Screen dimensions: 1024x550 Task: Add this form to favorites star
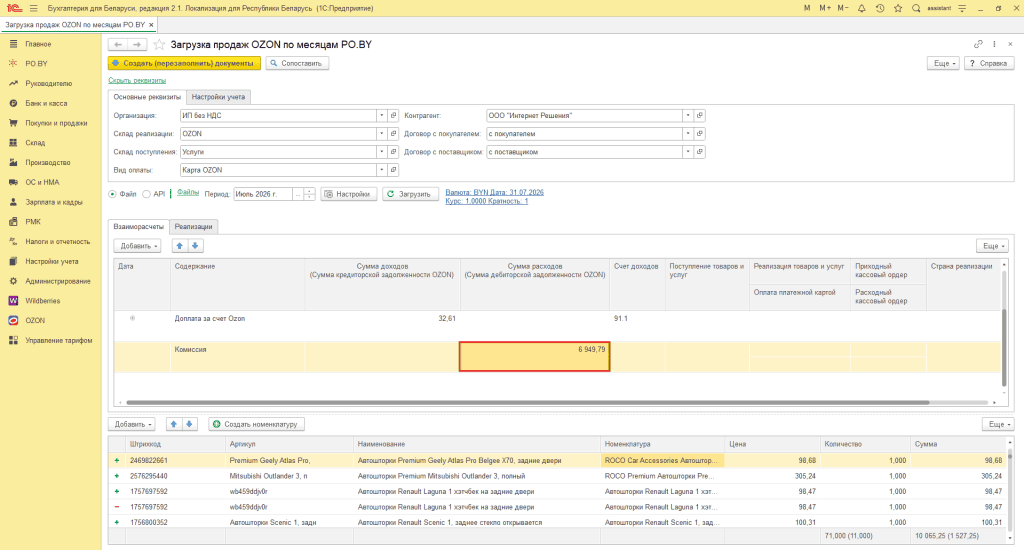pos(159,44)
